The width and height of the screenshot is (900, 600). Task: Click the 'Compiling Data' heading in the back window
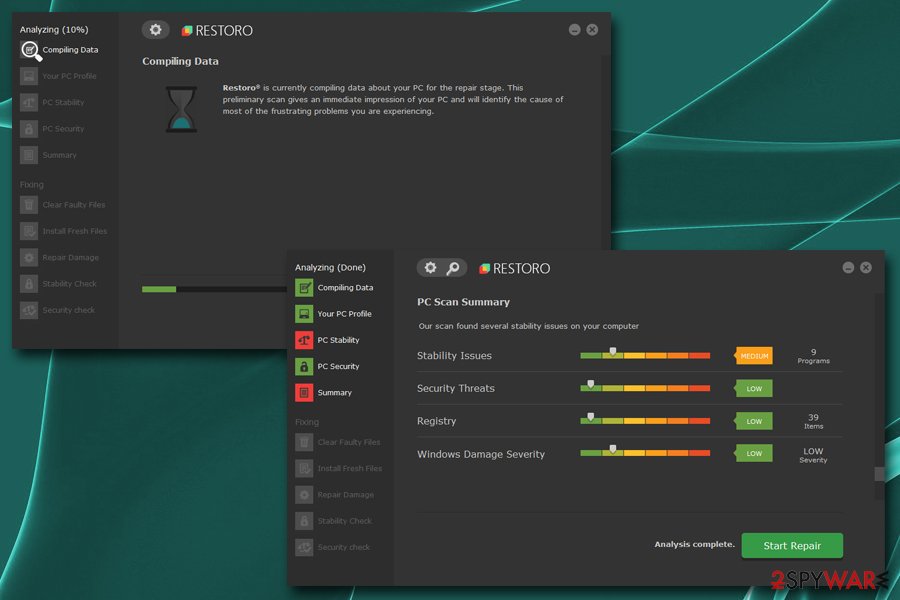pos(180,61)
